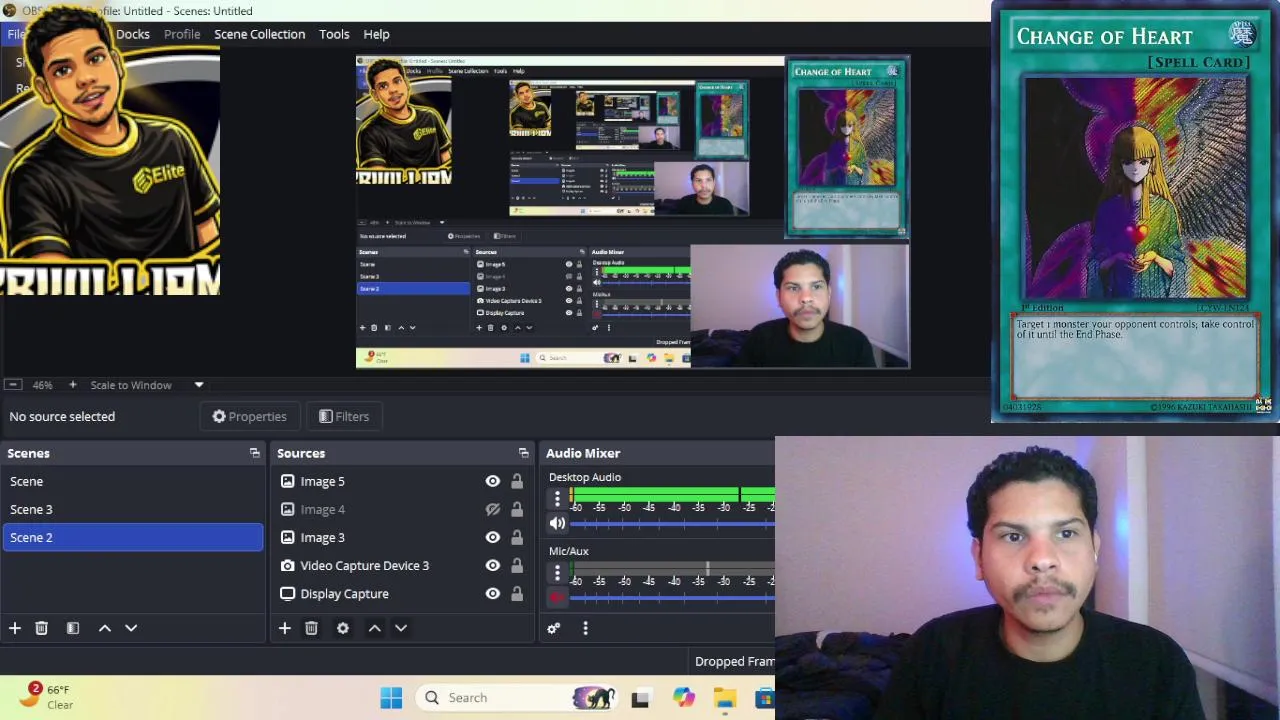Viewport: 1280px width, 720px height.
Task: Click the OBS preview canvas
Action: (633, 212)
